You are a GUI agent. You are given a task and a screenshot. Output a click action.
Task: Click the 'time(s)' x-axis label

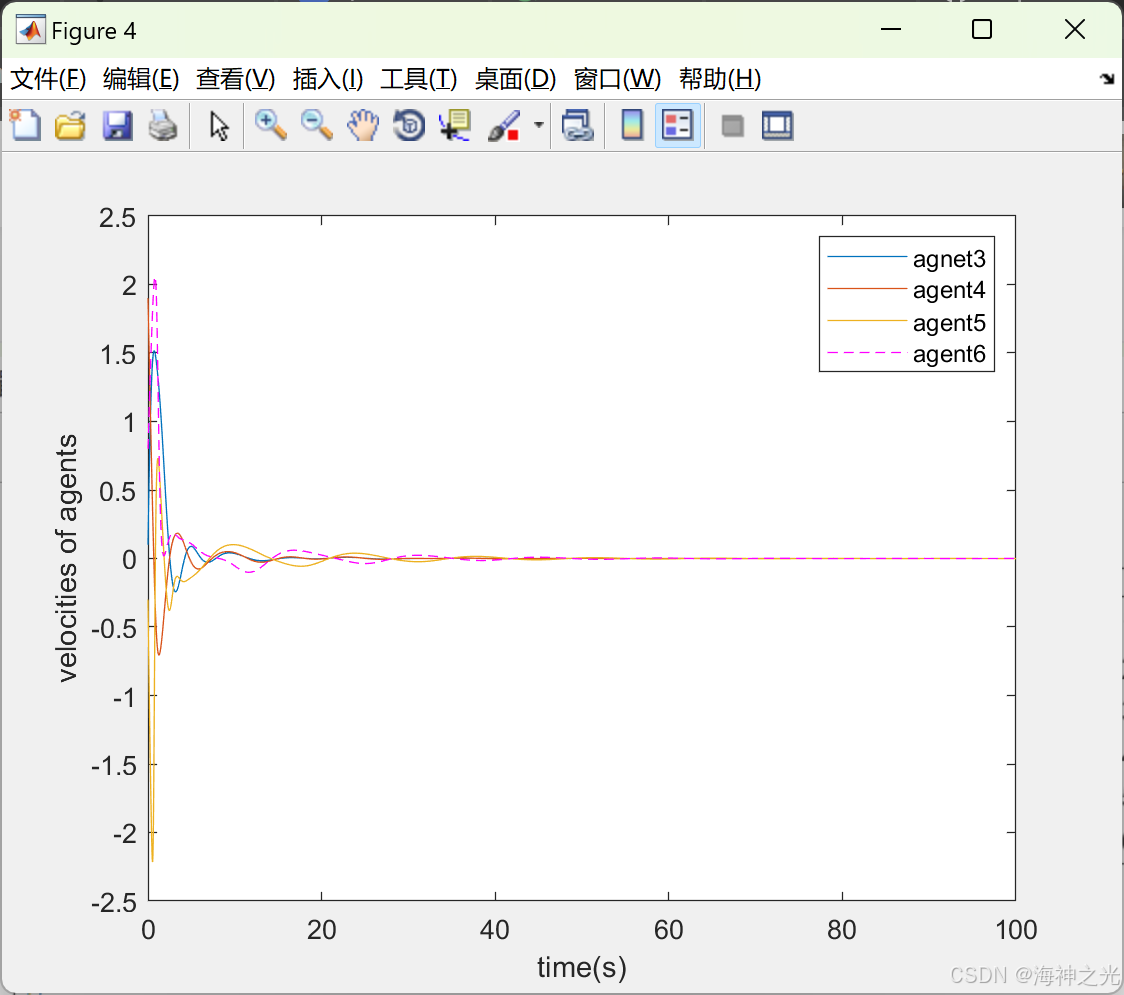point(581,968)
